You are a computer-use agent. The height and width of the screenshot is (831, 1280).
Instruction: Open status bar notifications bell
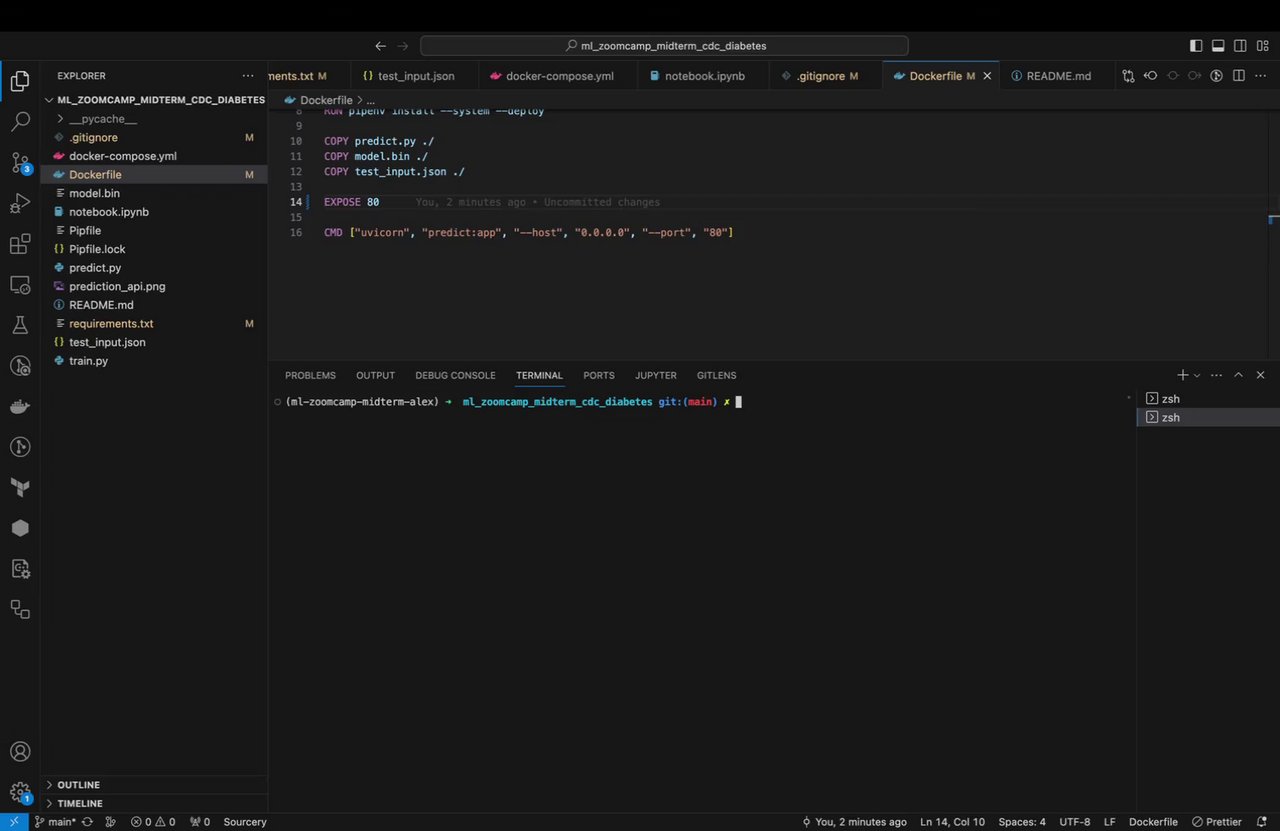[x=1262, y=822]
